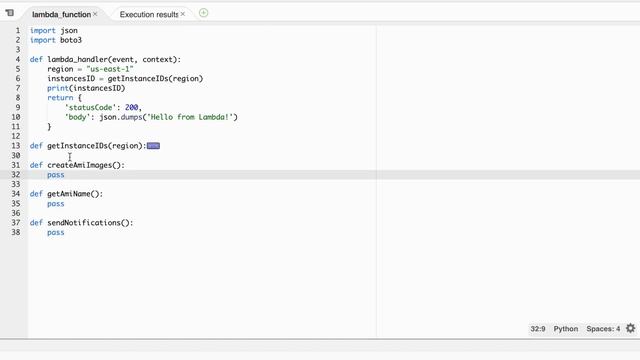
Task: Switch to the lambda_function tab
Action: point(61,14)
